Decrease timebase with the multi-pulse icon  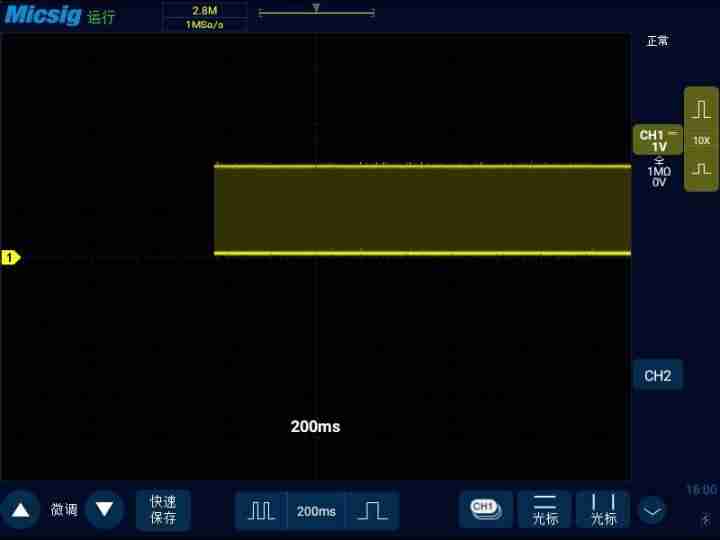(261, 511)
